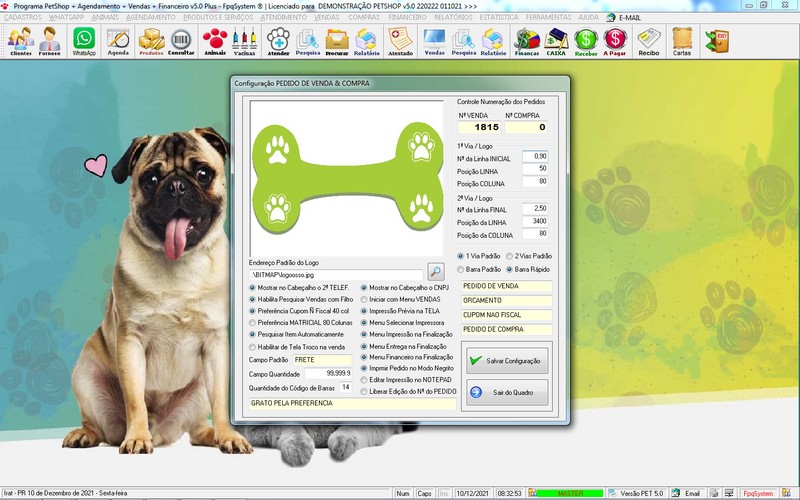Open the PRODUTOS E SERVIÇOS menu
This screenshot has height=500, width=800.
218,17
